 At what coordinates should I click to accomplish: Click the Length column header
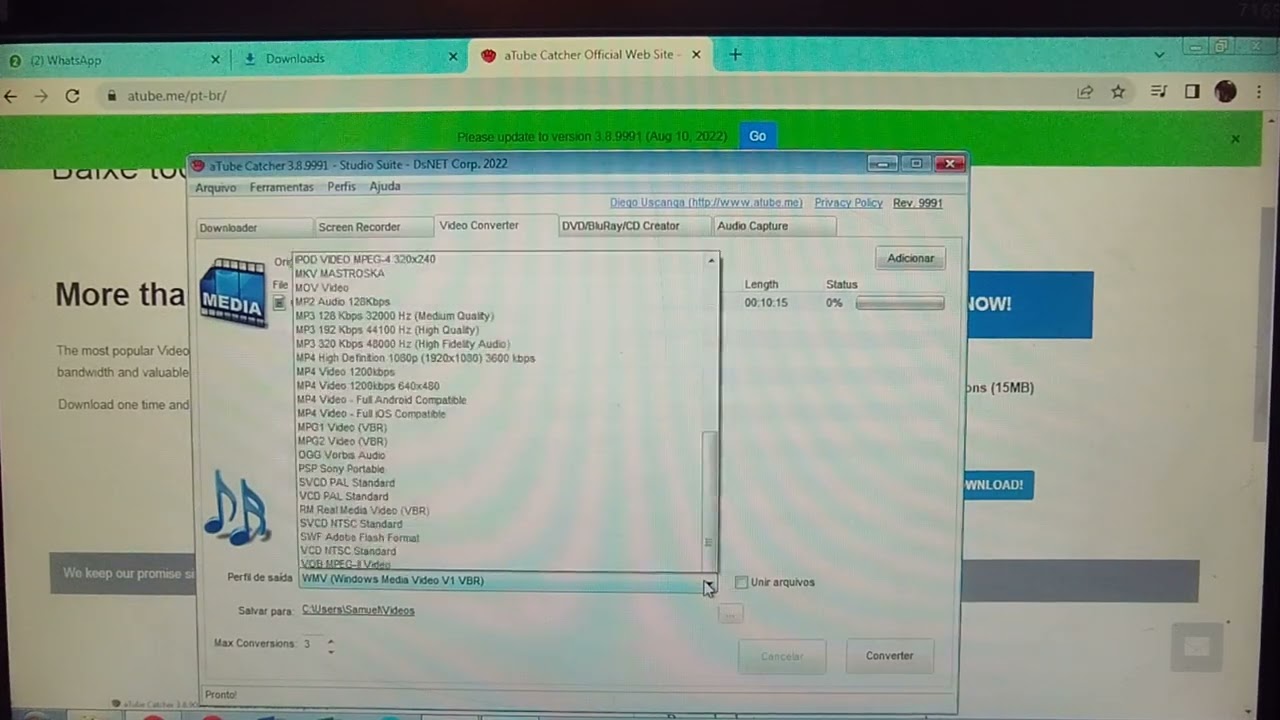click(761, 285)
